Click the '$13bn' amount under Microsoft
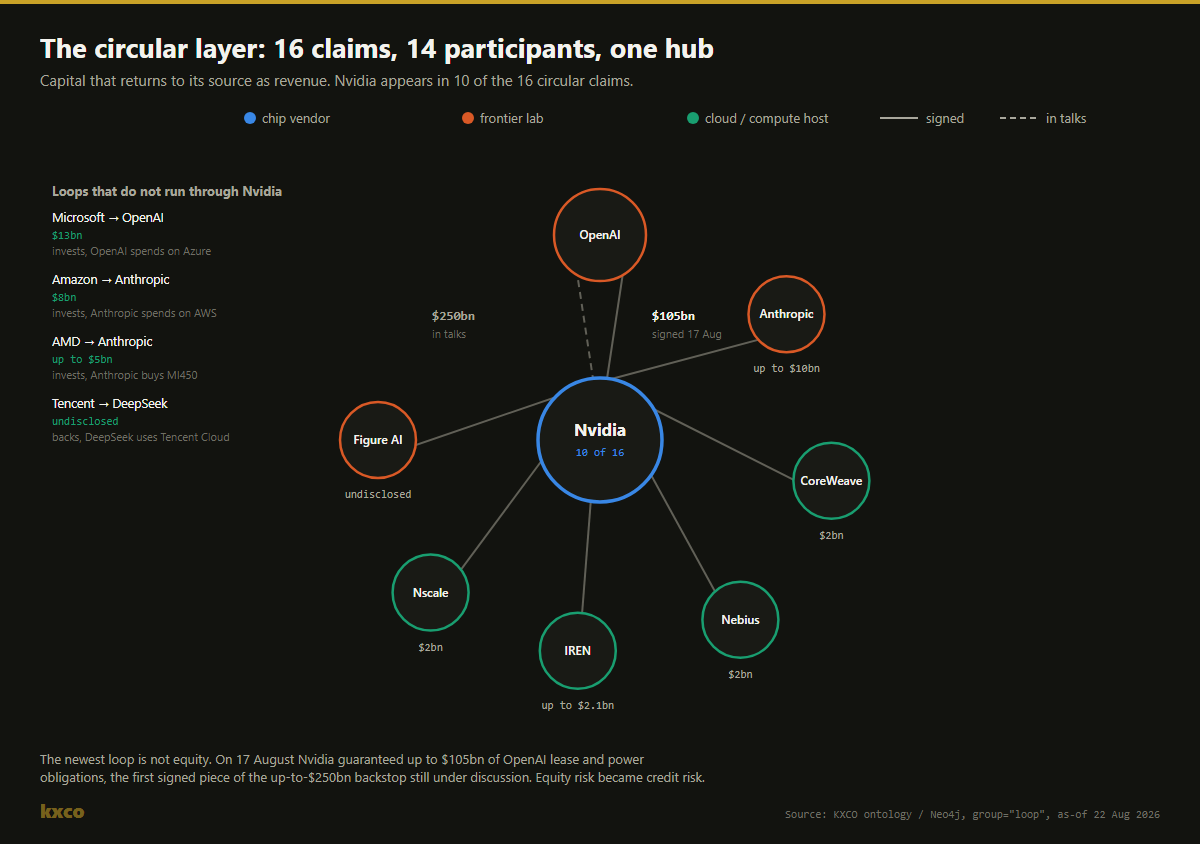The image size is (1200, 844). click(x=67, y=235)
